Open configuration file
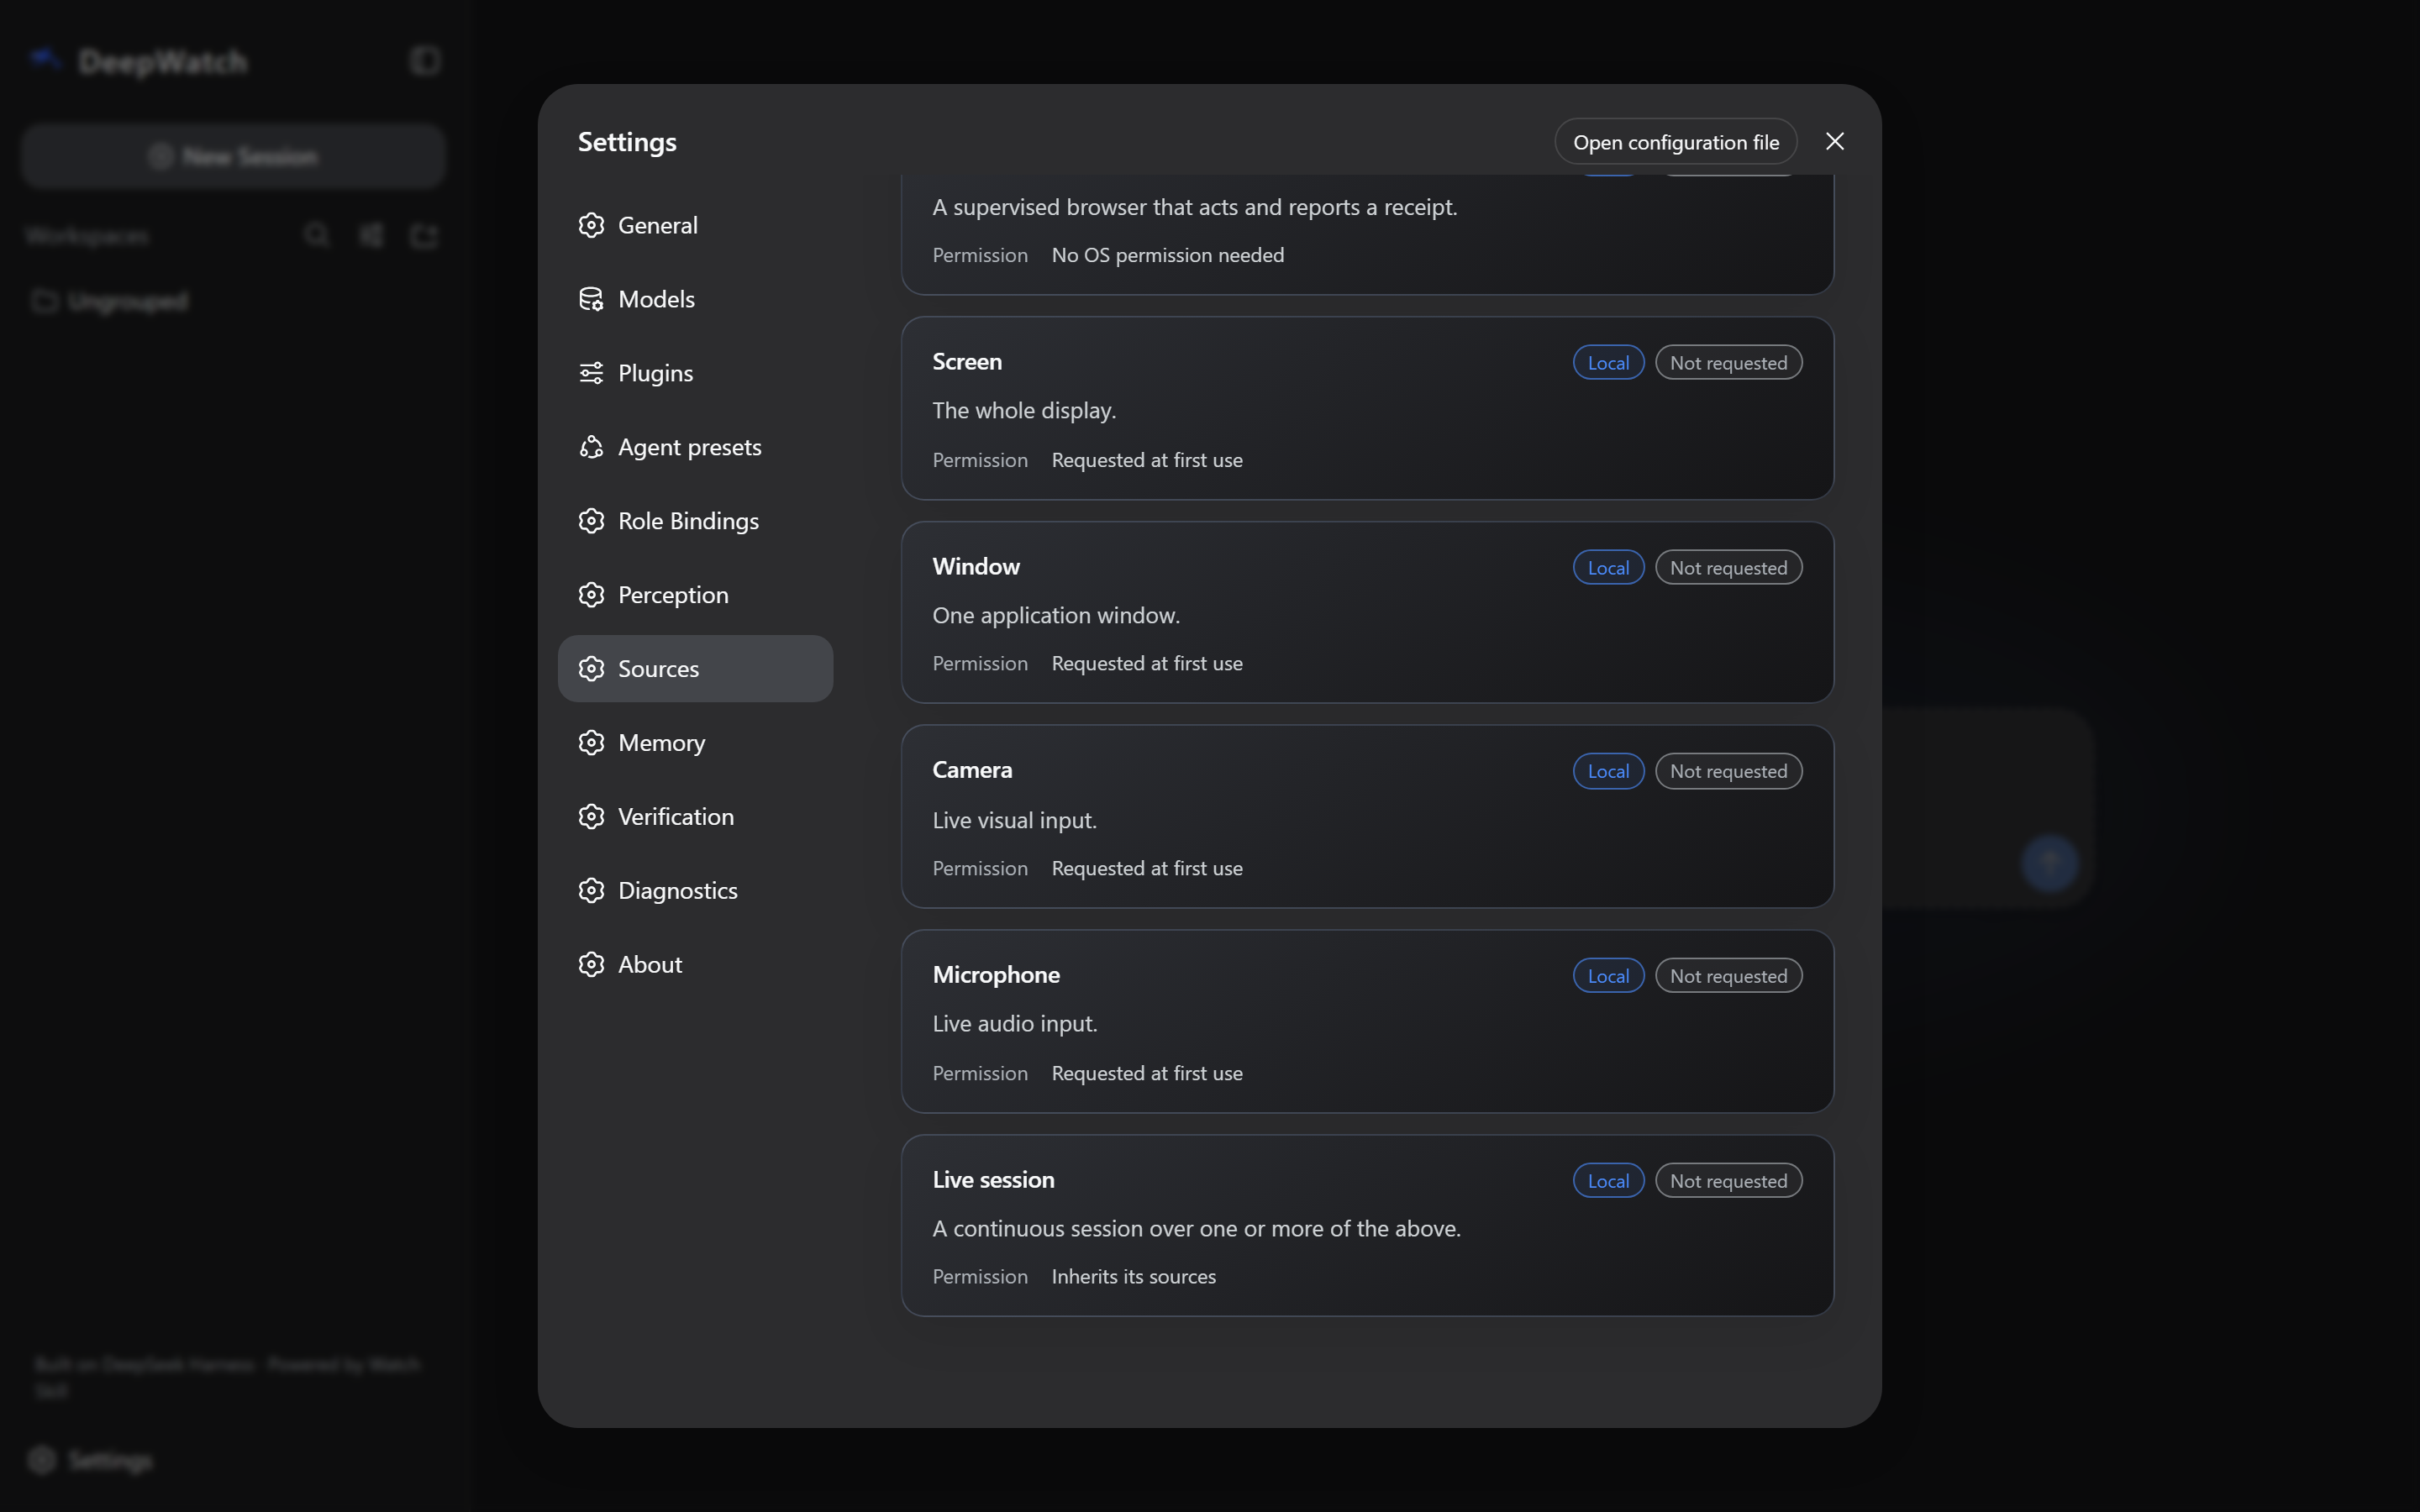 1676,142
